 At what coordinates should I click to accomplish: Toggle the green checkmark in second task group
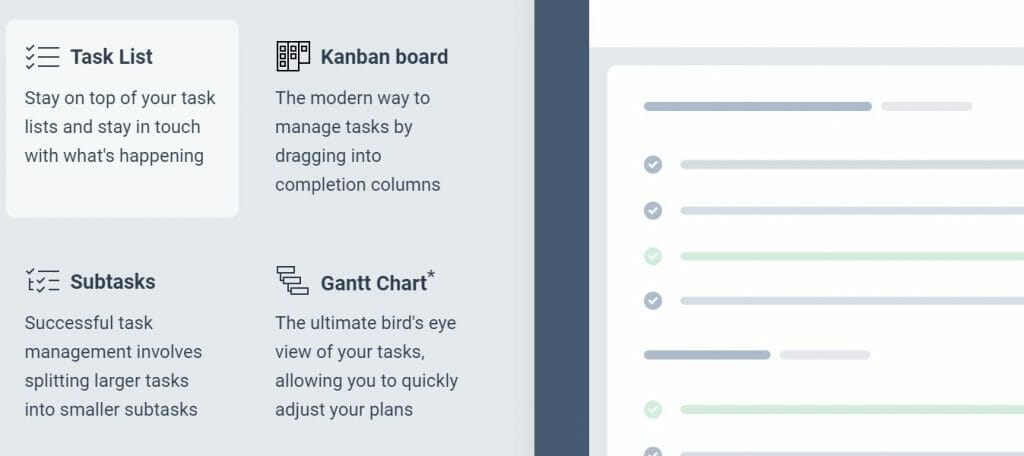[653, 410]
